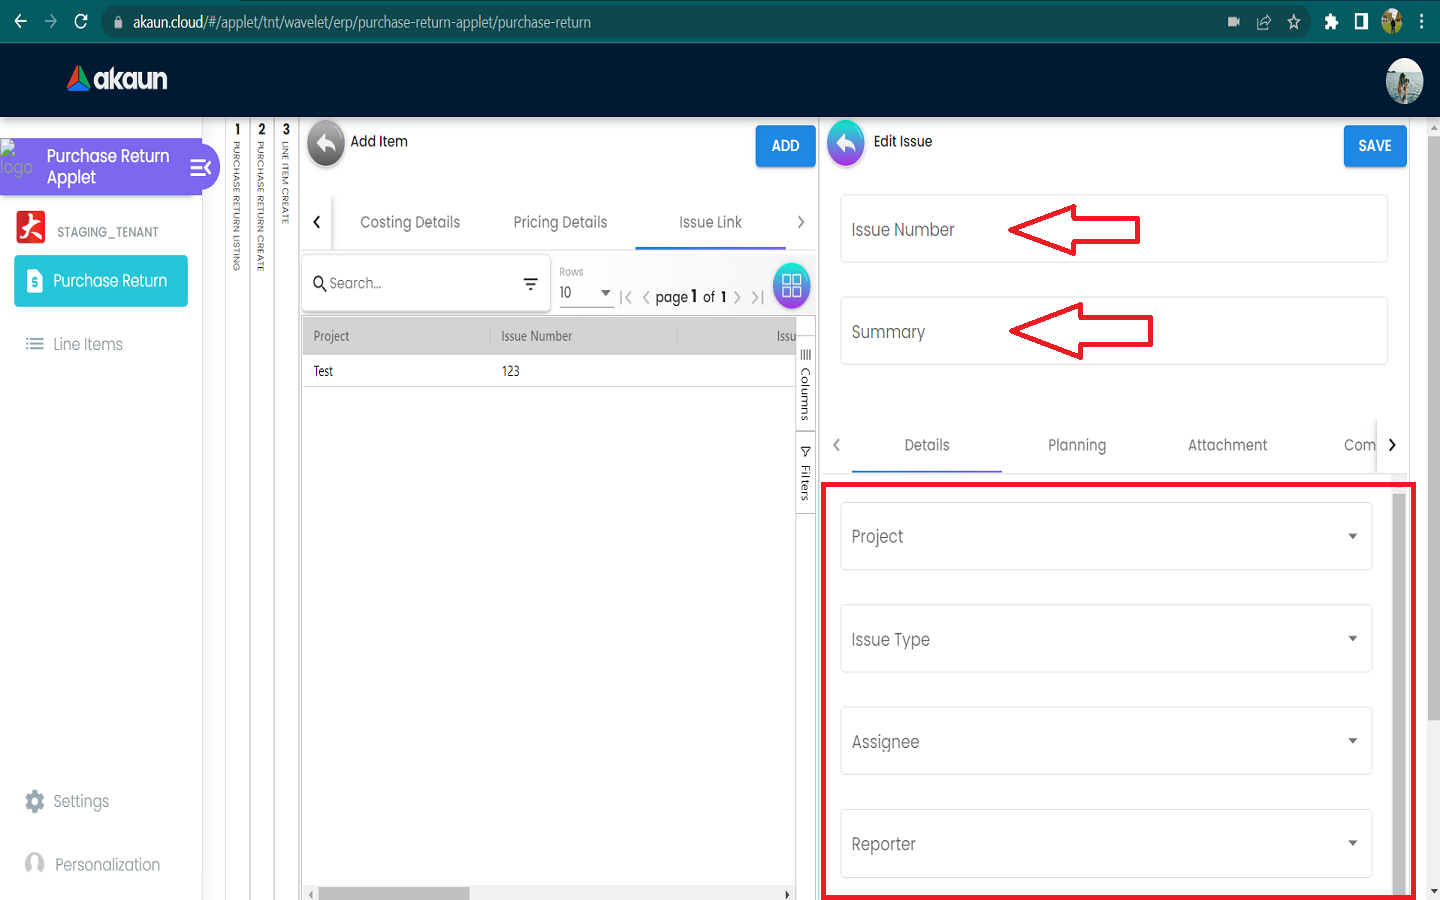Navigate back in the browser
Viewport: 1440px width, 900px height.
coord(20,21)
